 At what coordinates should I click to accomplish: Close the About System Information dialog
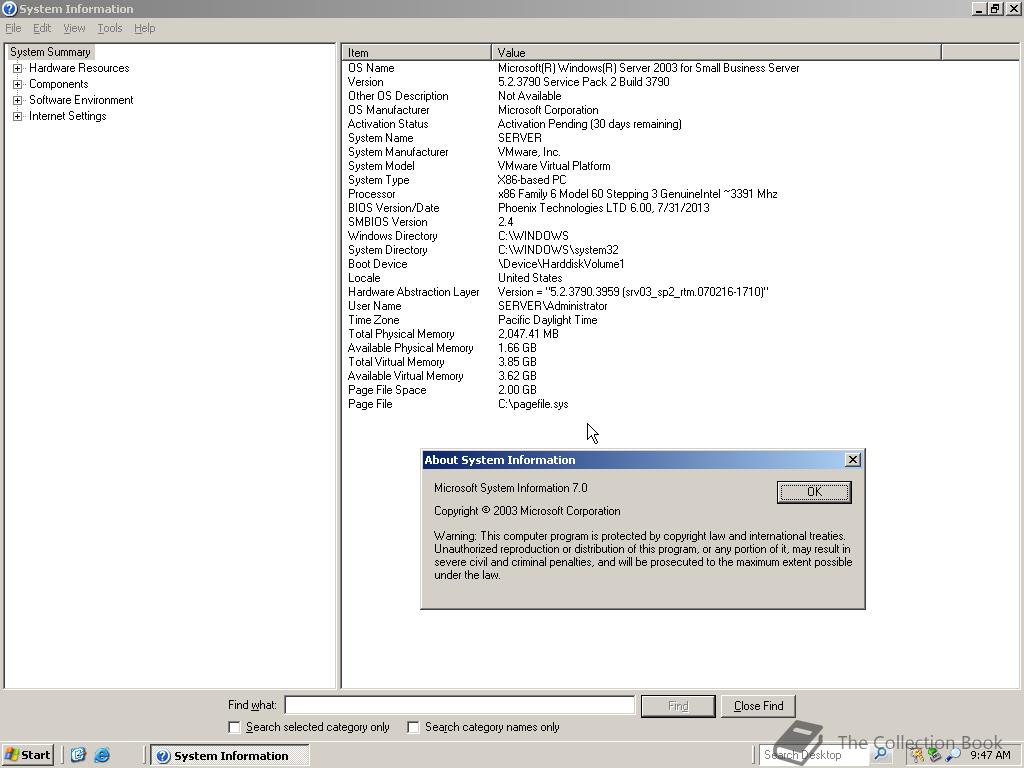[852, 460]
